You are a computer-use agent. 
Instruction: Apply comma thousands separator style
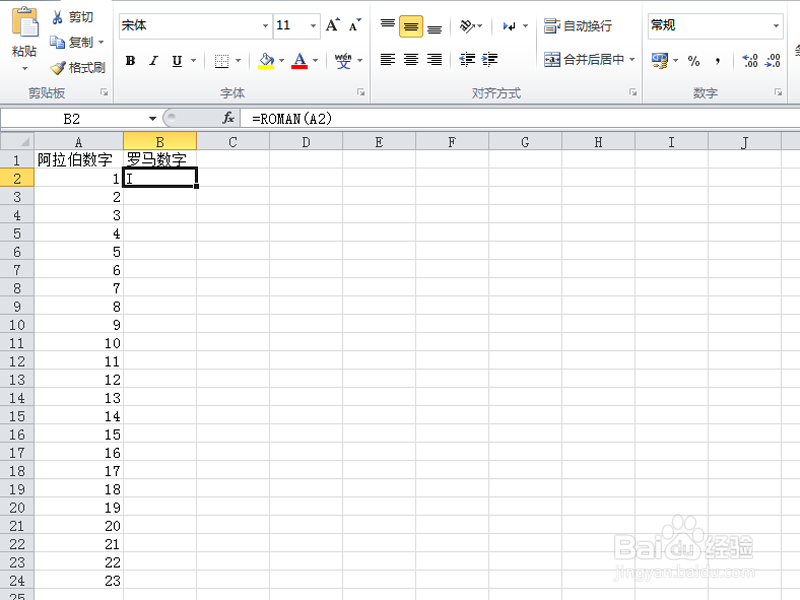click(717, 61)
